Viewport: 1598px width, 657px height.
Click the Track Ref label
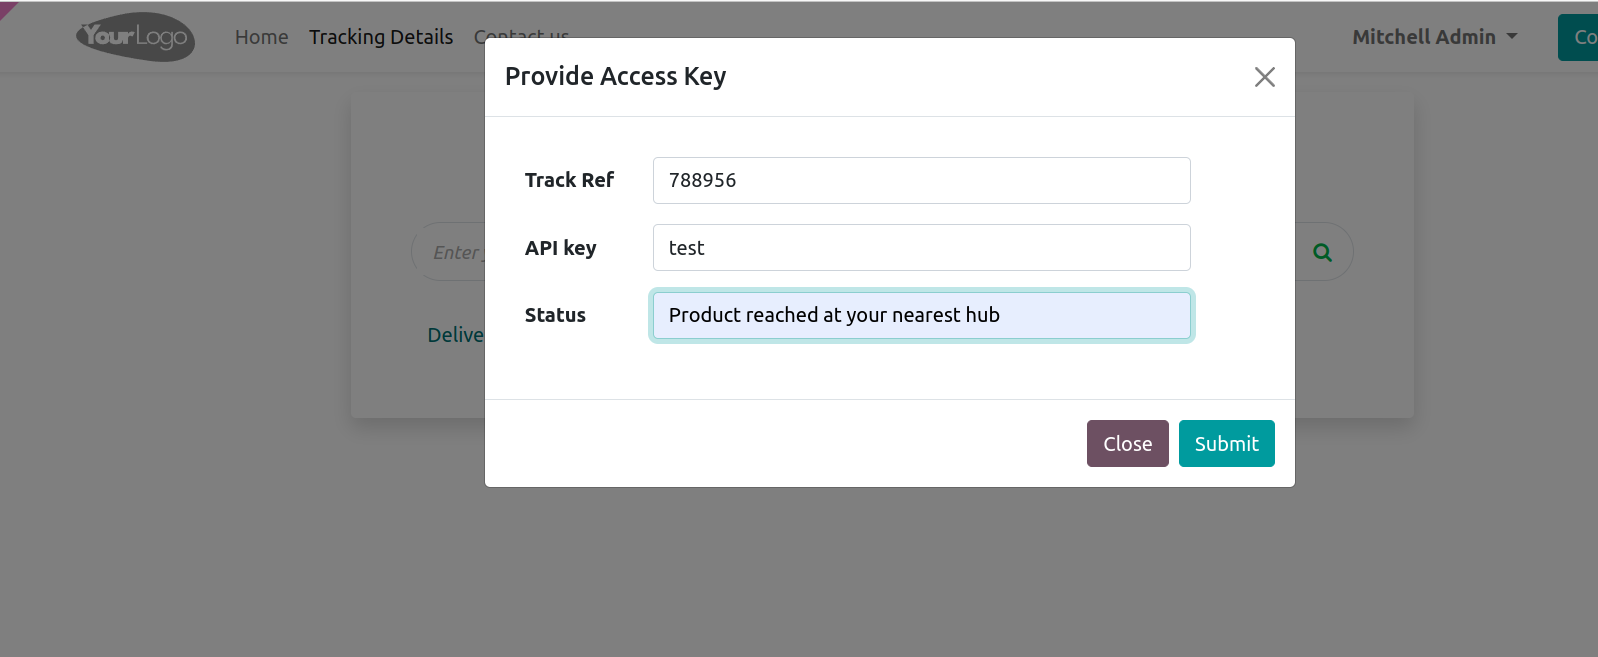pos(569,180)
